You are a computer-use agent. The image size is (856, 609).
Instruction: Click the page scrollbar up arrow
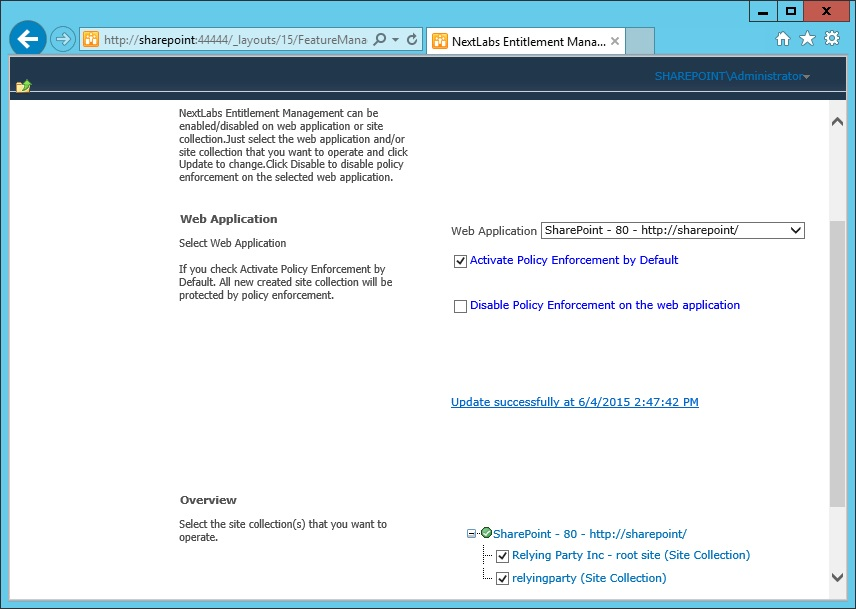click(x=837, y=122)
